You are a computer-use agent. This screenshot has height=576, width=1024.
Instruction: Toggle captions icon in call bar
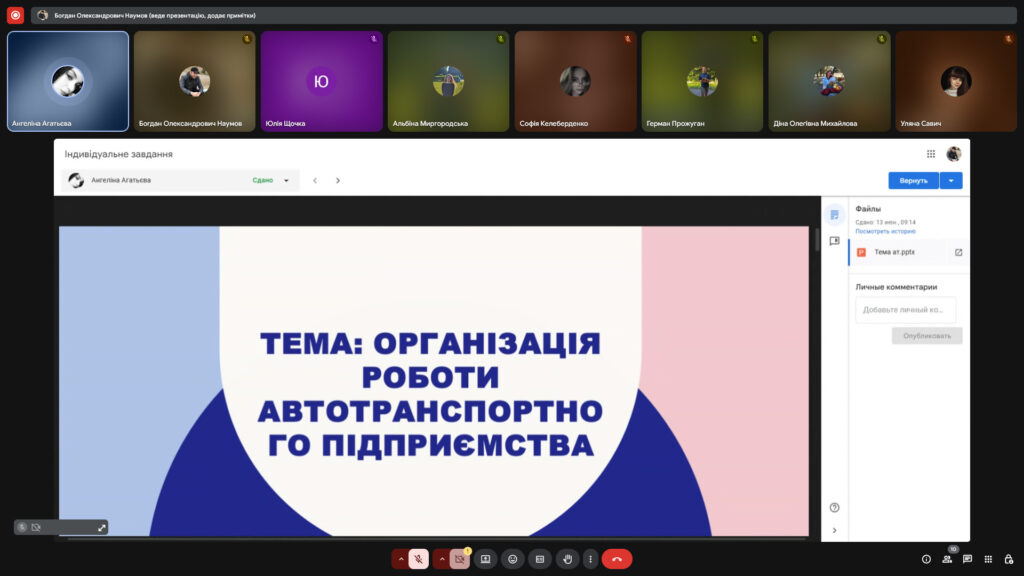(540, 559)
